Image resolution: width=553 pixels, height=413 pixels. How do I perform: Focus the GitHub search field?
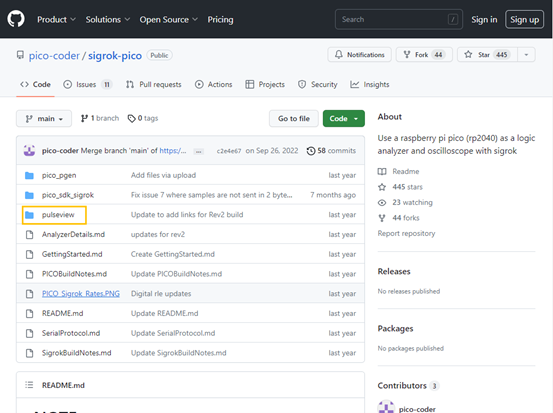(x=399, y=19)
